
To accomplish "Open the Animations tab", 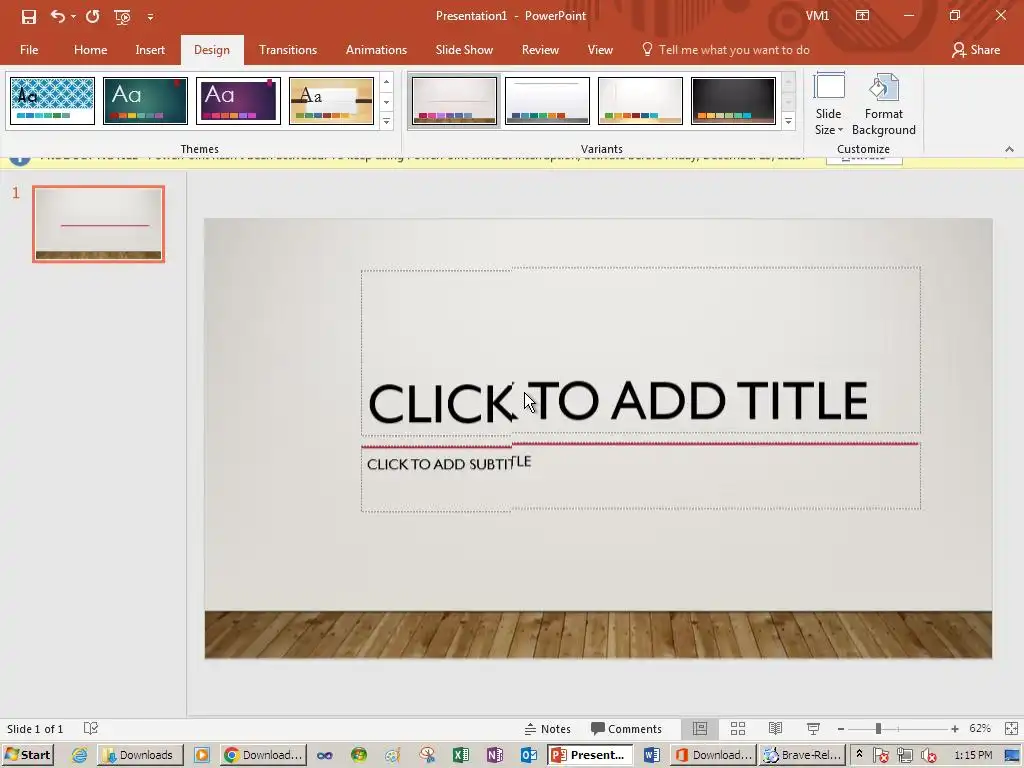I will 376,50.
